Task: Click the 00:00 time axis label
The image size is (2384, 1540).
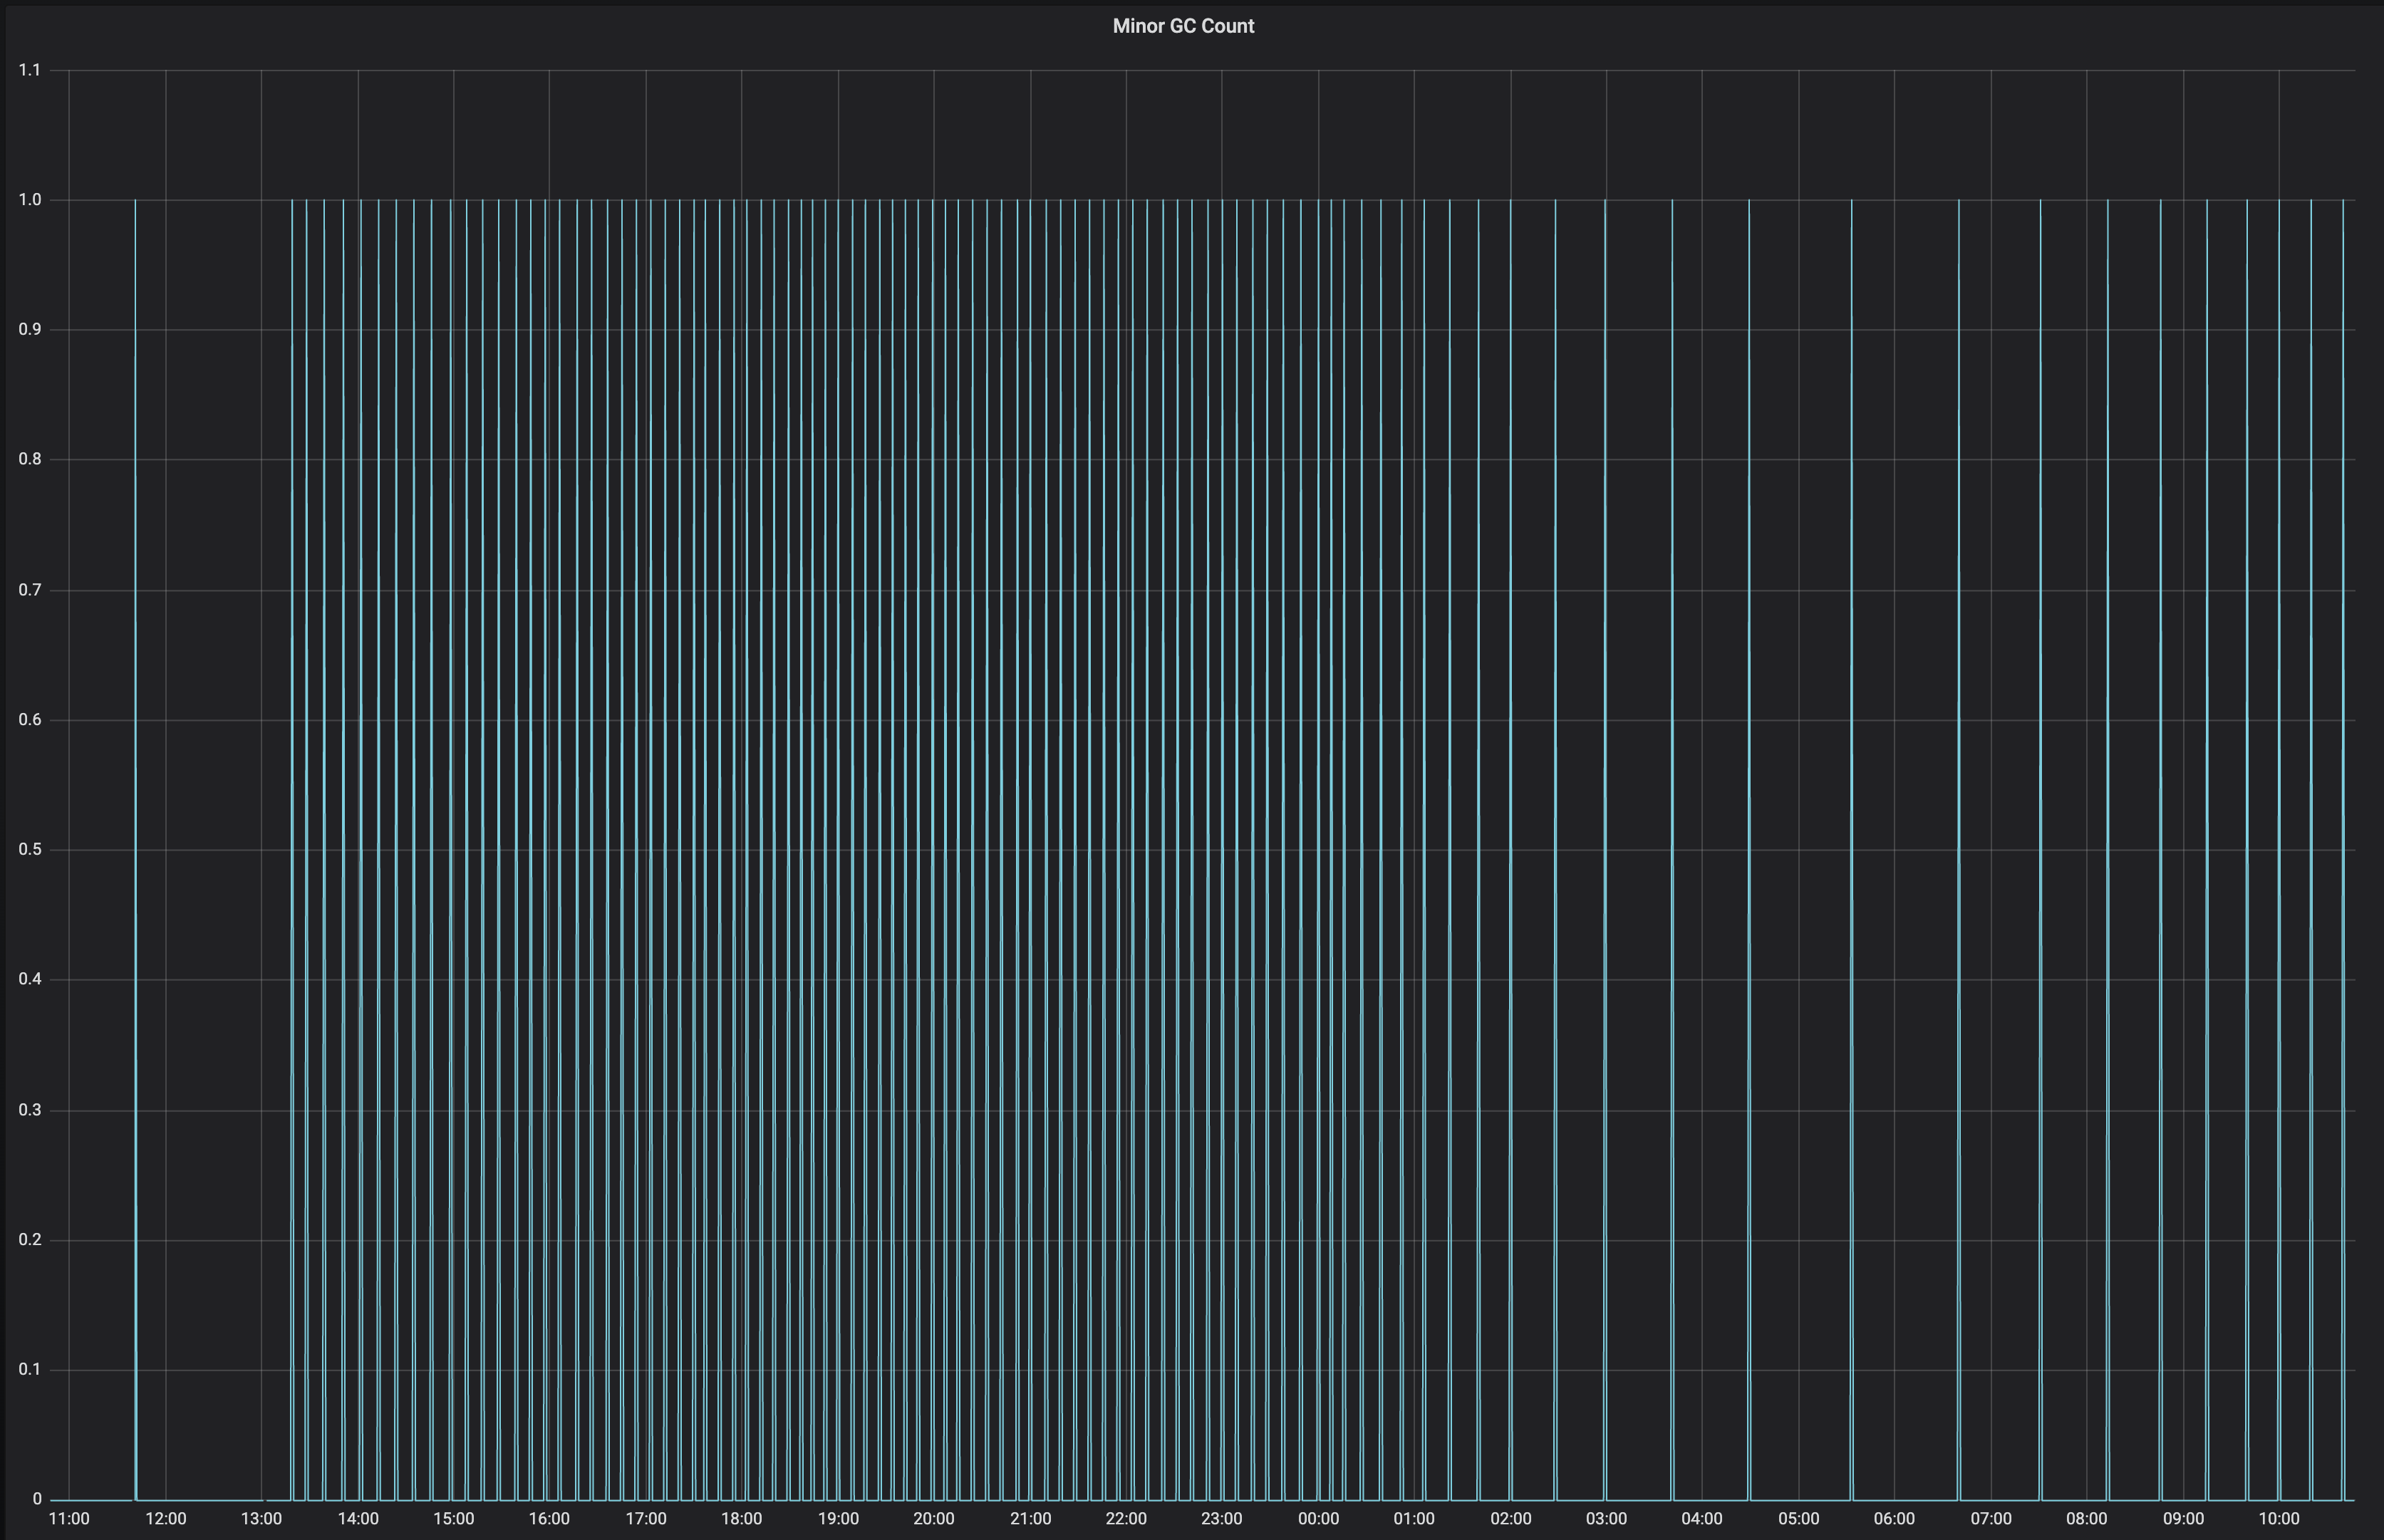Action: pyautogui.click(x=1318, y=1519)
